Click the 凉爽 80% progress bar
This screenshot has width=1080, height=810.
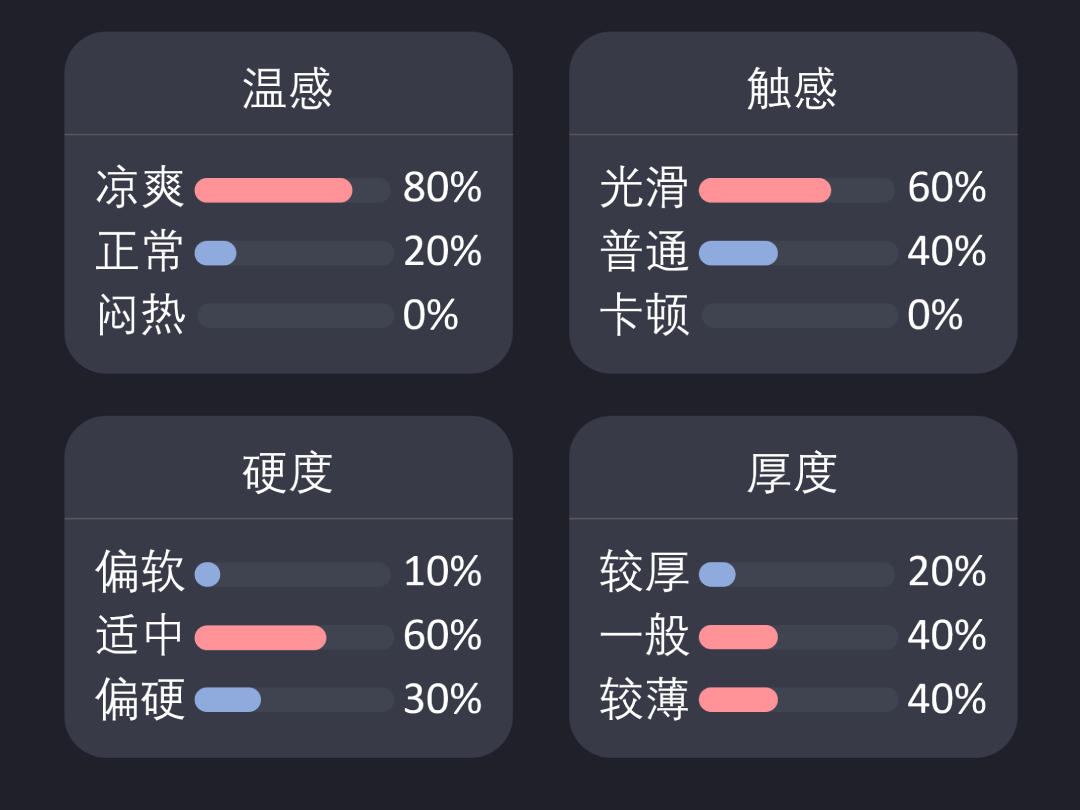(x=293, y=190)
